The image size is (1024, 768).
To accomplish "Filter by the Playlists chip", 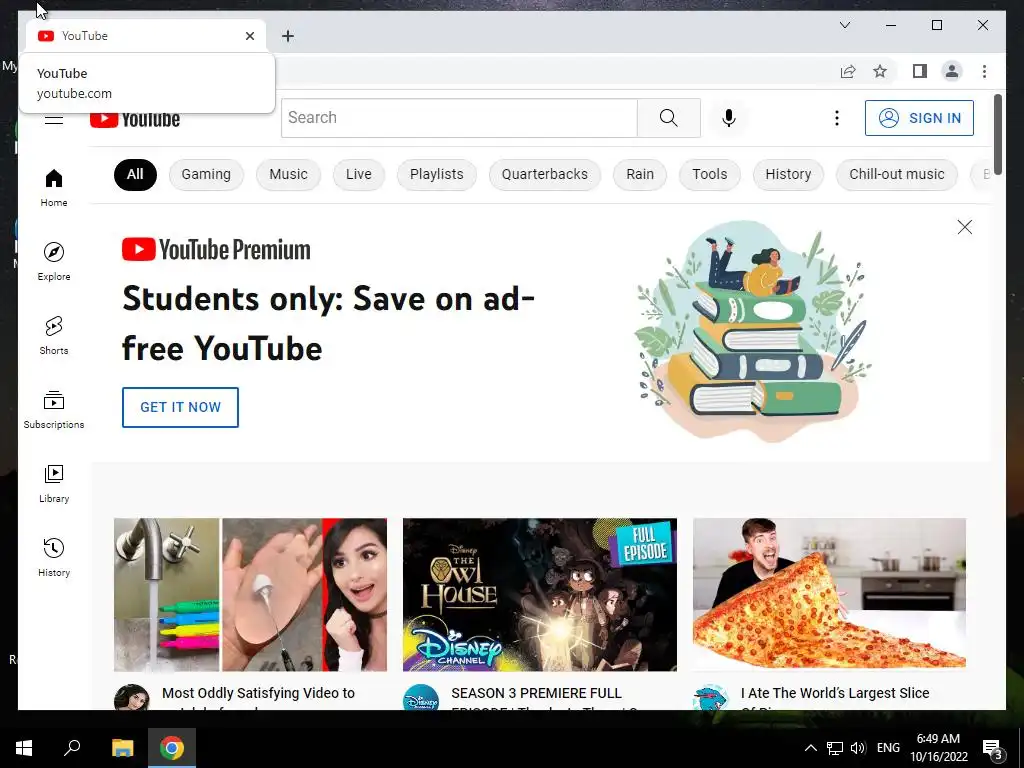I will point(436,174).
